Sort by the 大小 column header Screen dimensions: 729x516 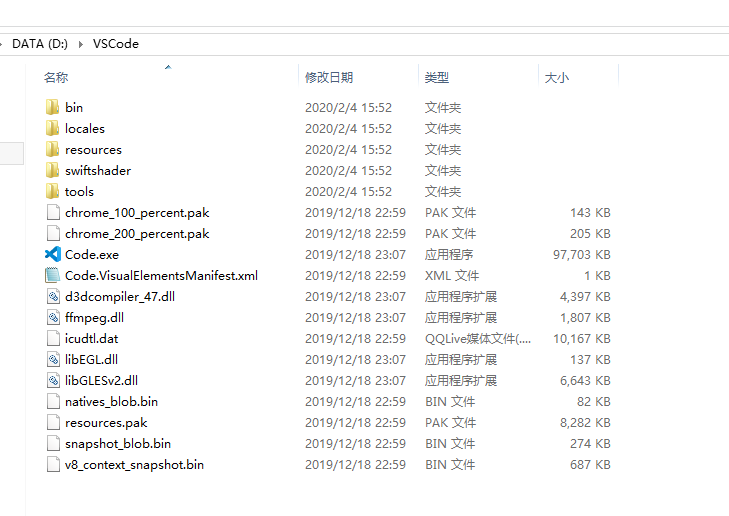click(x=557, y=77)
